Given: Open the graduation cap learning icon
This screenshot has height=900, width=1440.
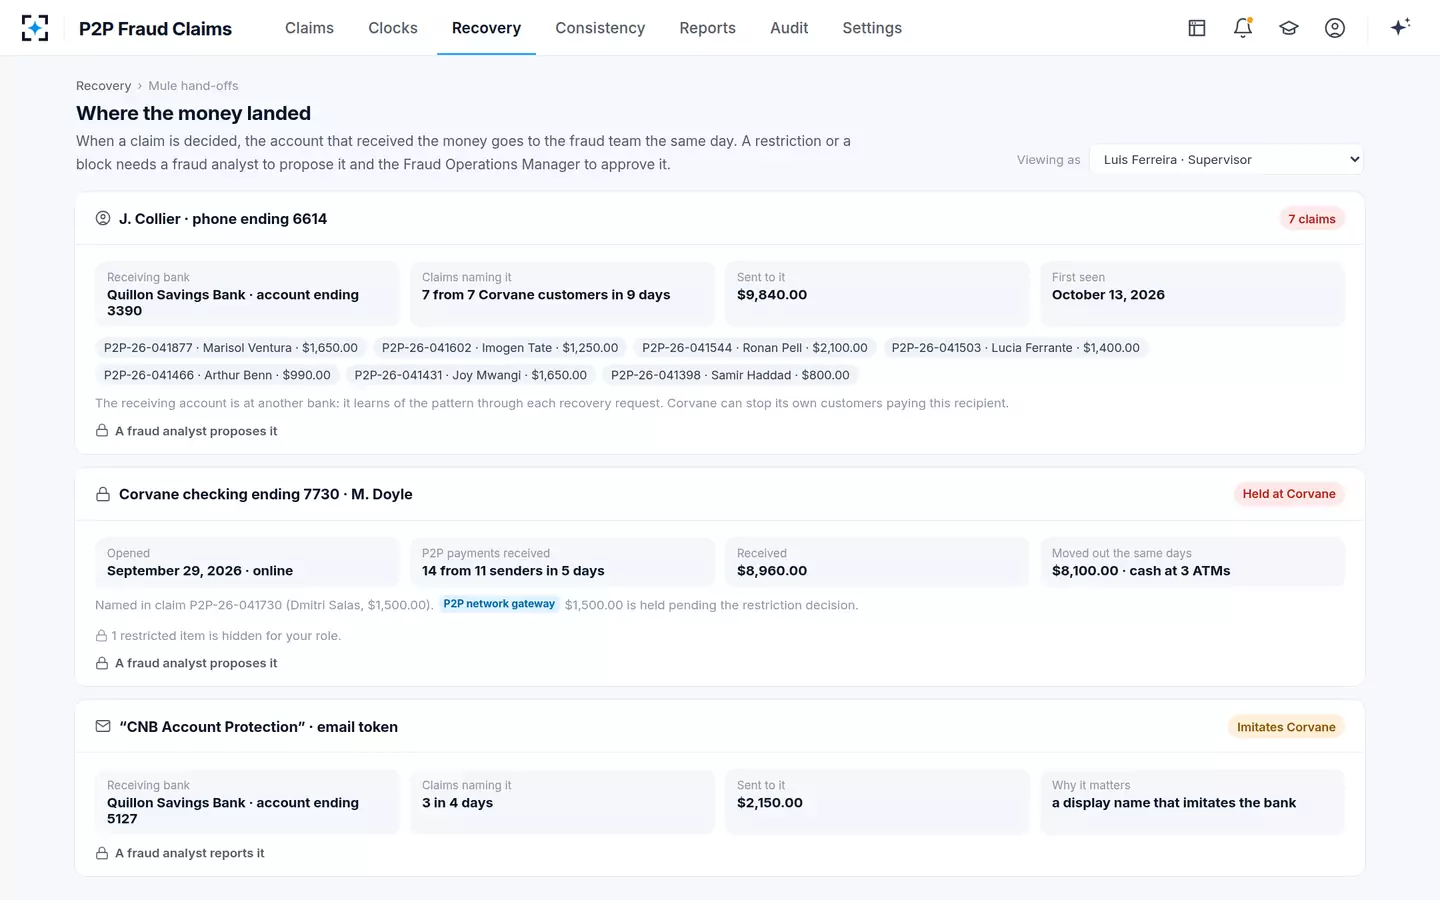Looking at the screenshot, I should tap(1289, 28).
